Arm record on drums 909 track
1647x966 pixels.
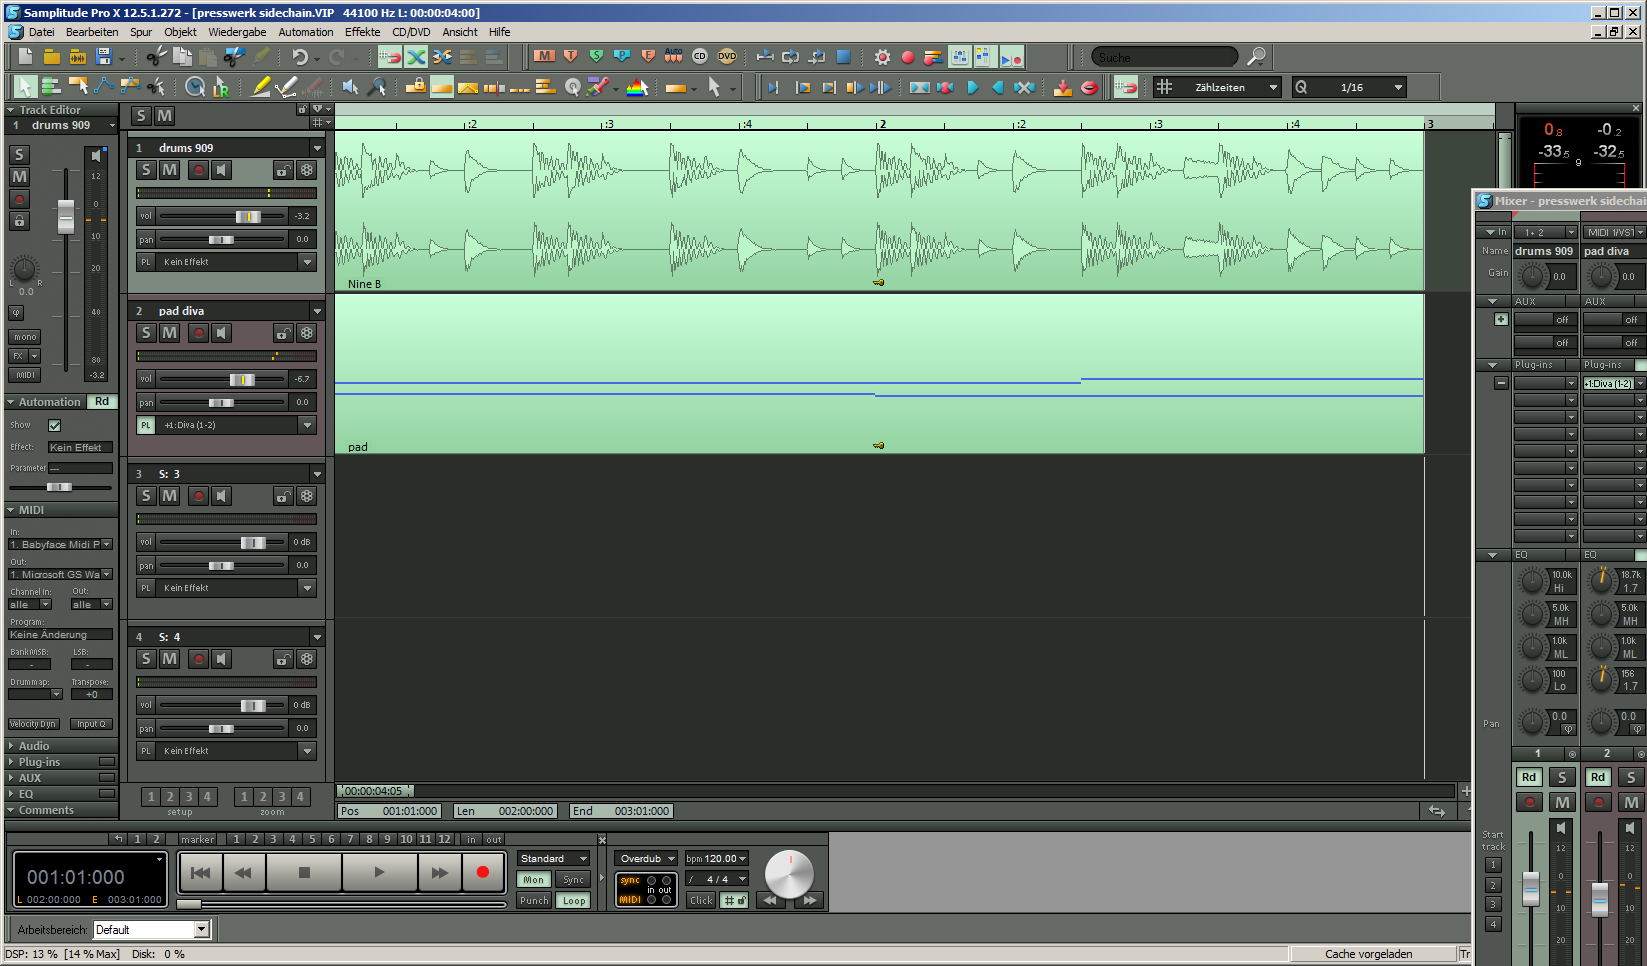click(x=198, y=170)
